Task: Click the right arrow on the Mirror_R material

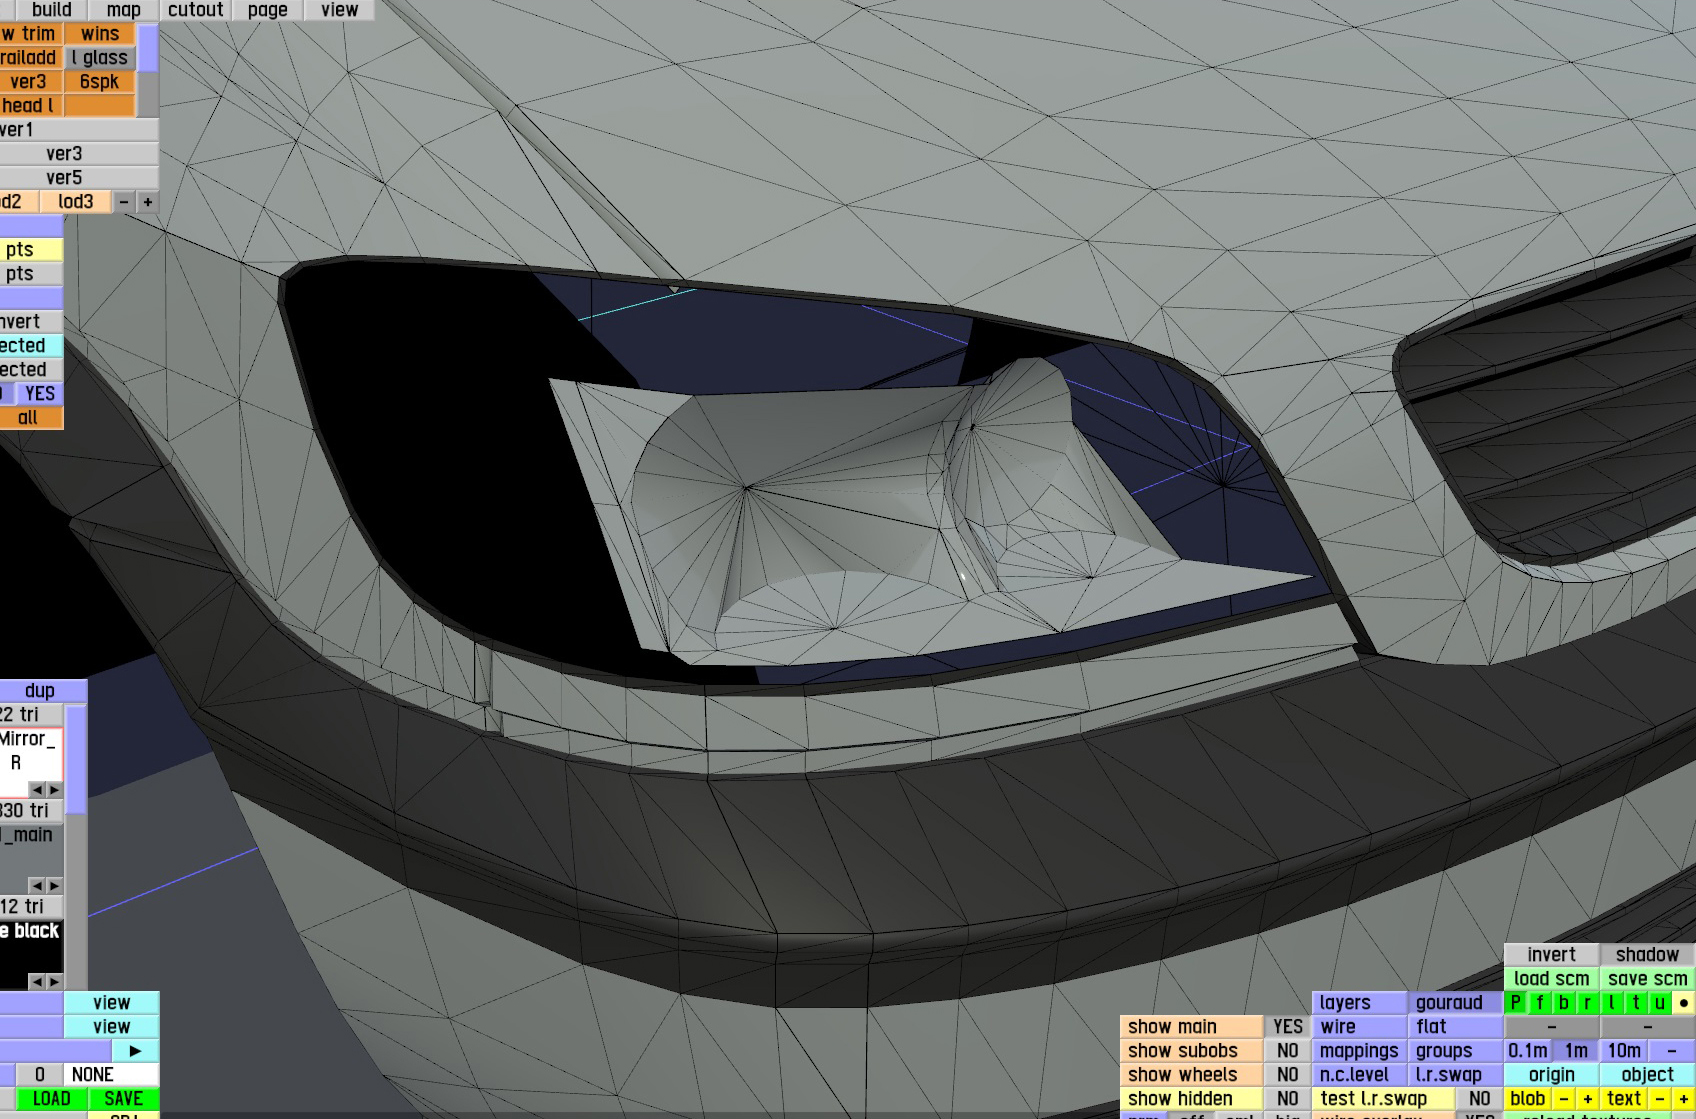Action: [54, 790]
